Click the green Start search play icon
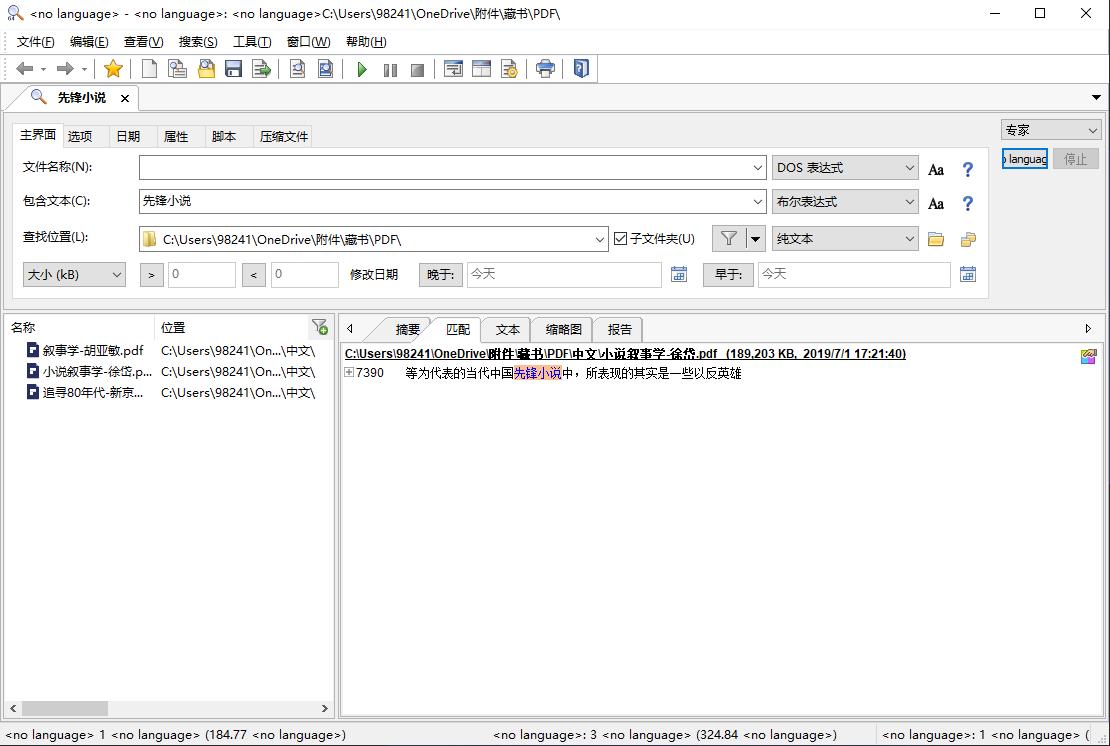 [362, 69]
